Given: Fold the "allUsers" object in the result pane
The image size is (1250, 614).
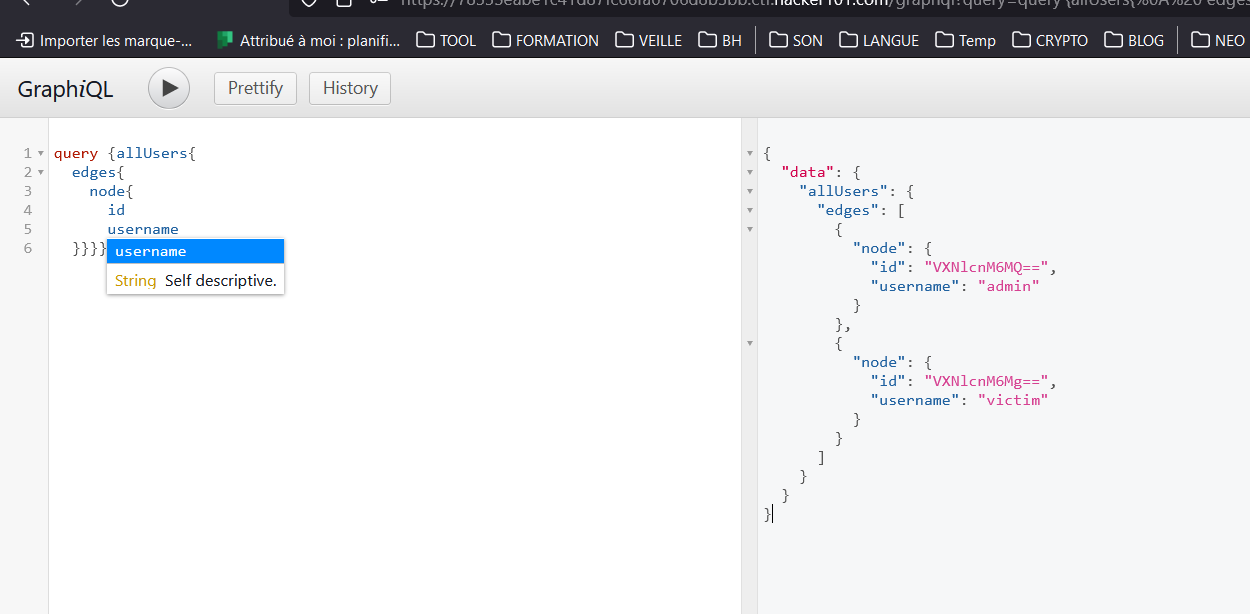Looking at the screenshot, I should (x=750, y=192).
